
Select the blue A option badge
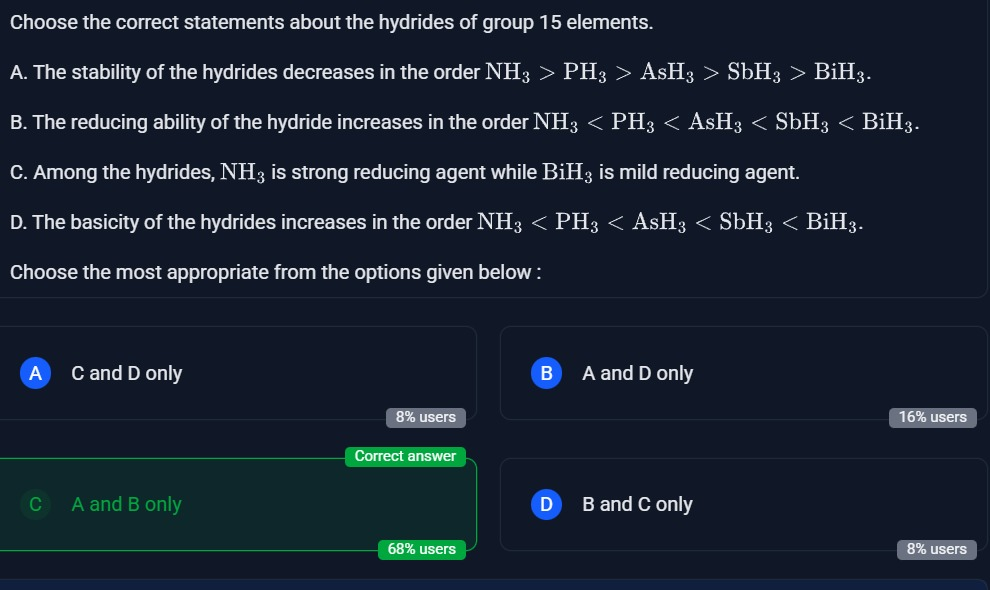point(35,373)
